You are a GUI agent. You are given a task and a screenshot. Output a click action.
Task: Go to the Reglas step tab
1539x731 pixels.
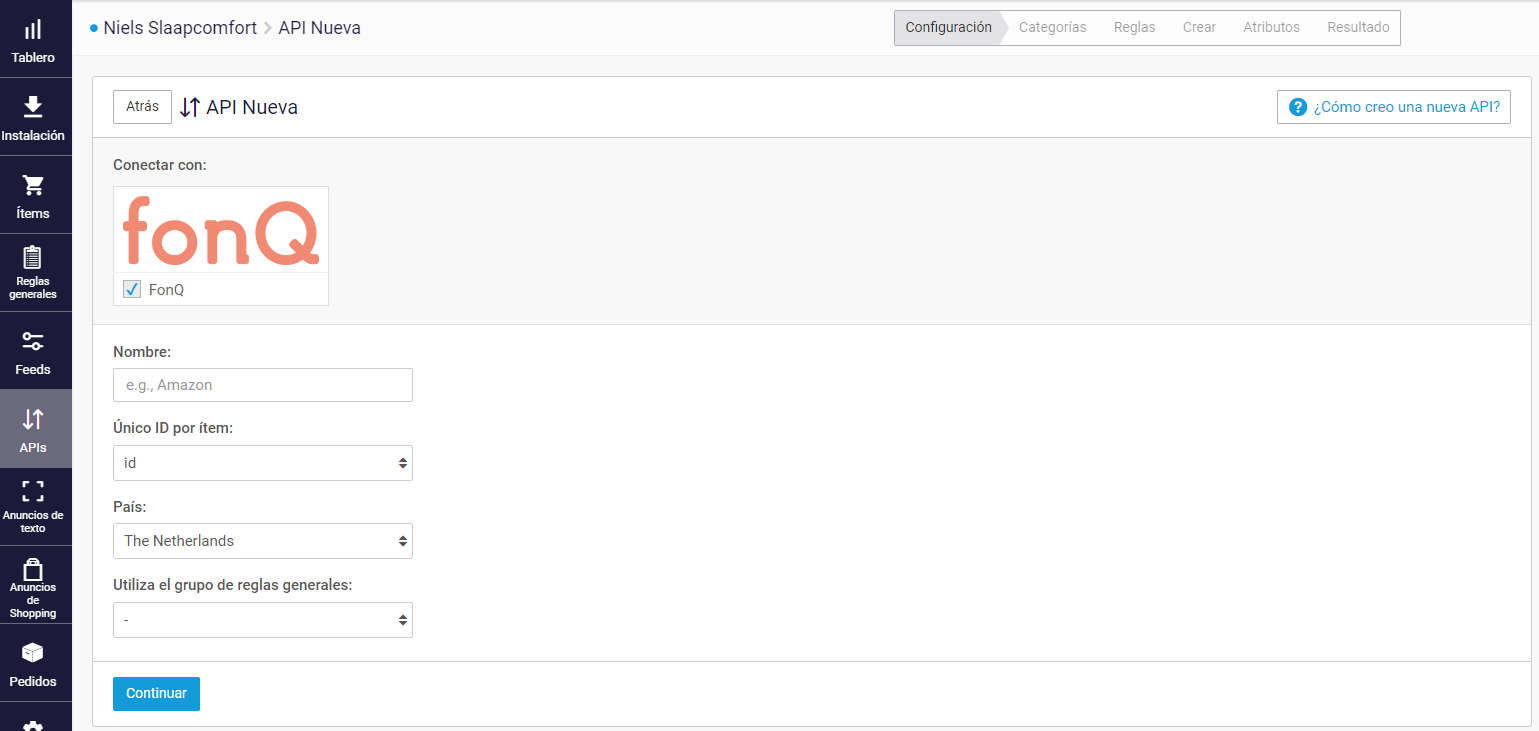click(1134, 28)
